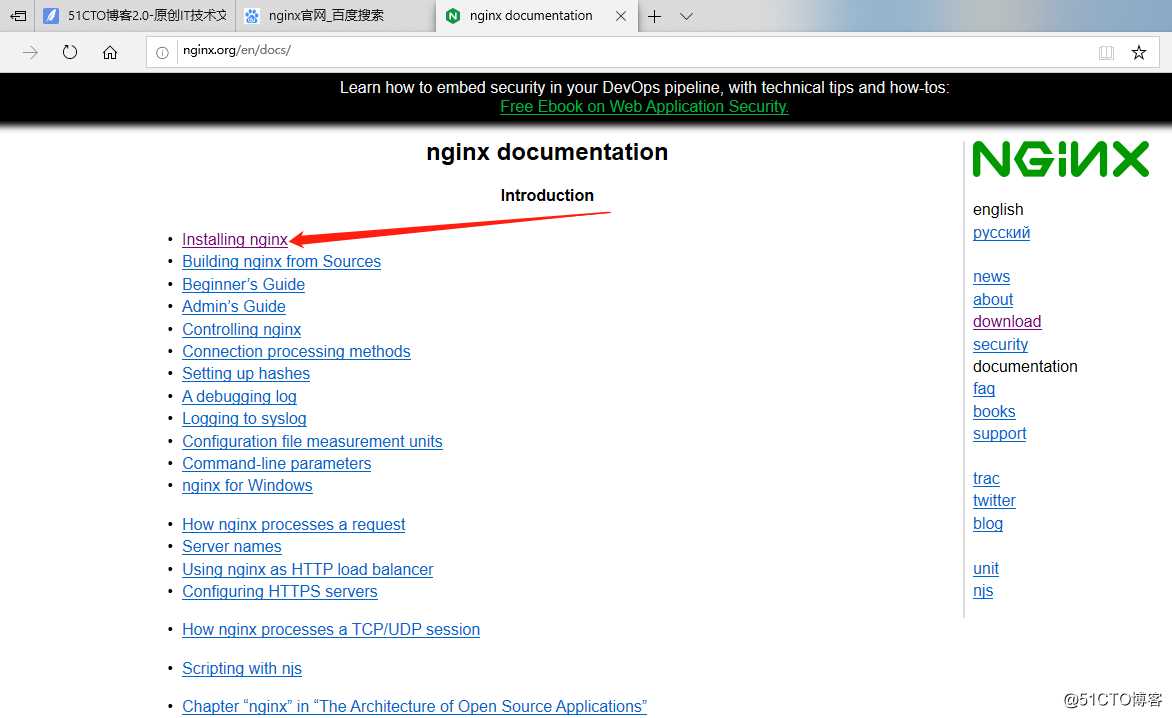Screen dimensions: 1172x718
Task: Open the blog sidebar link
Action: pos(987,524)
